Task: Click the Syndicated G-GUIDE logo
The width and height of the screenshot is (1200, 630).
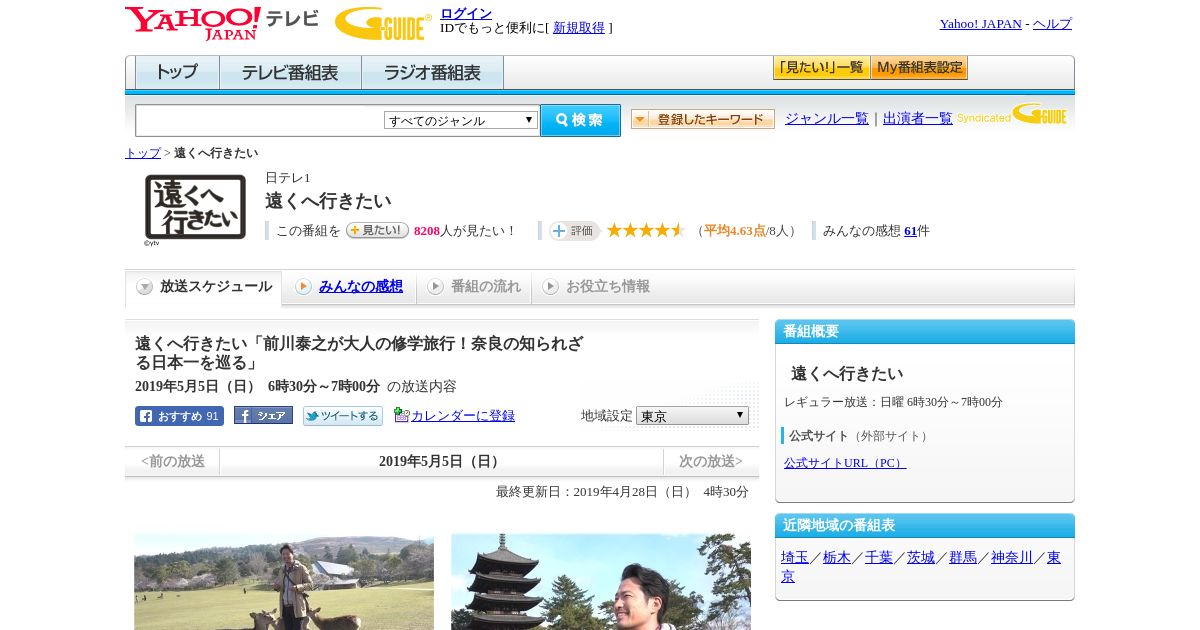Action: [1012, 114]
